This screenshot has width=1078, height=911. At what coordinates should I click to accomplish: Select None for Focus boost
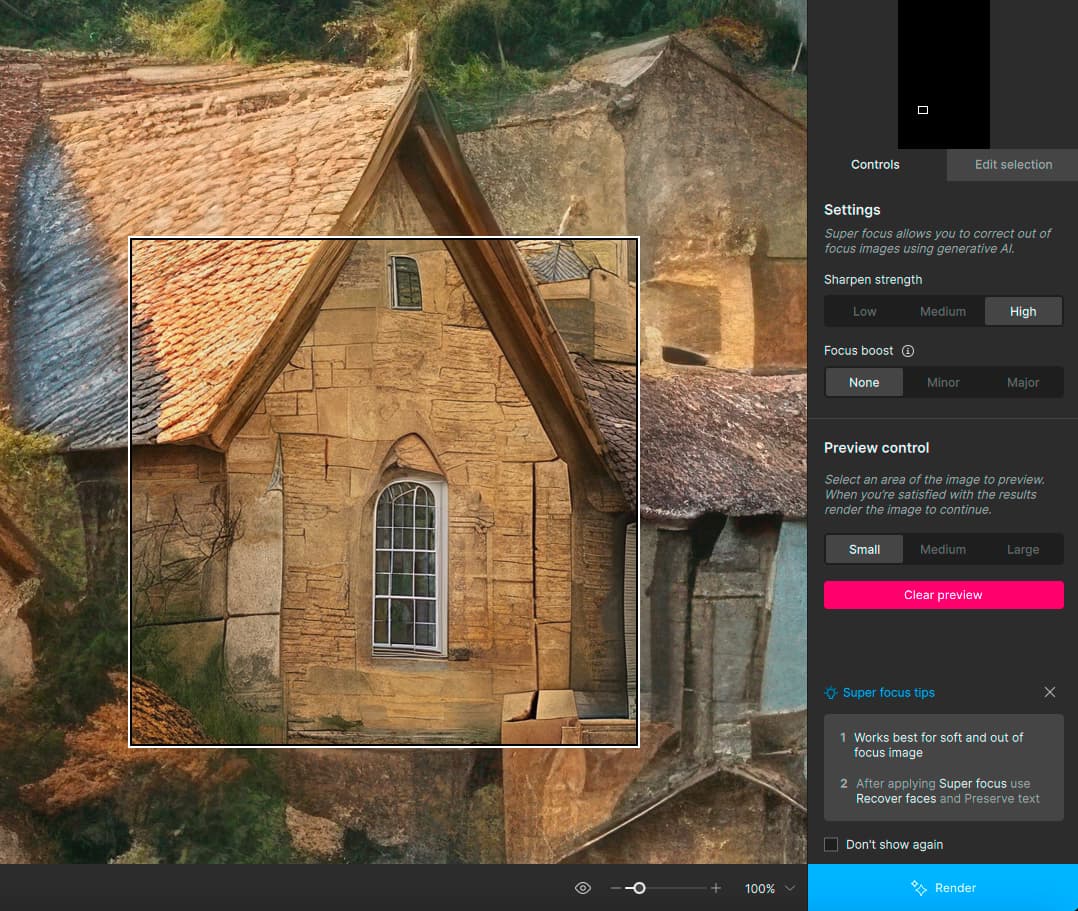[864, 383]
